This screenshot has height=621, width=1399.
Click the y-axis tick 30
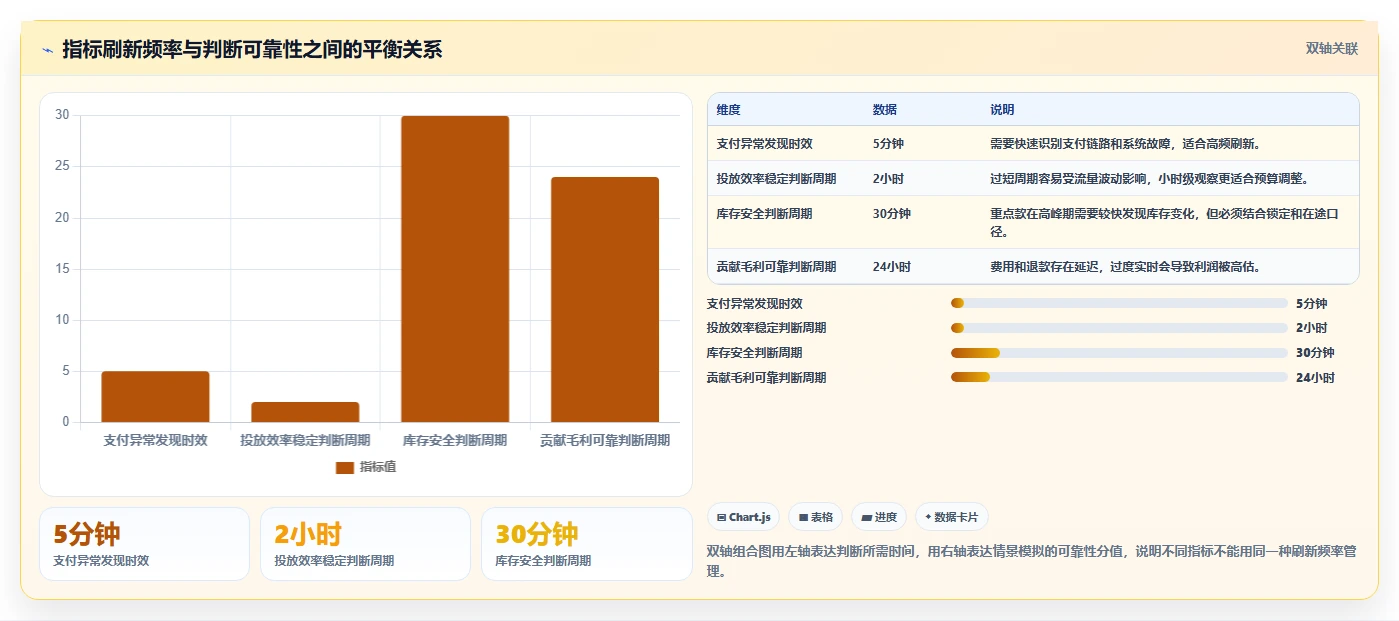(62, 115)
